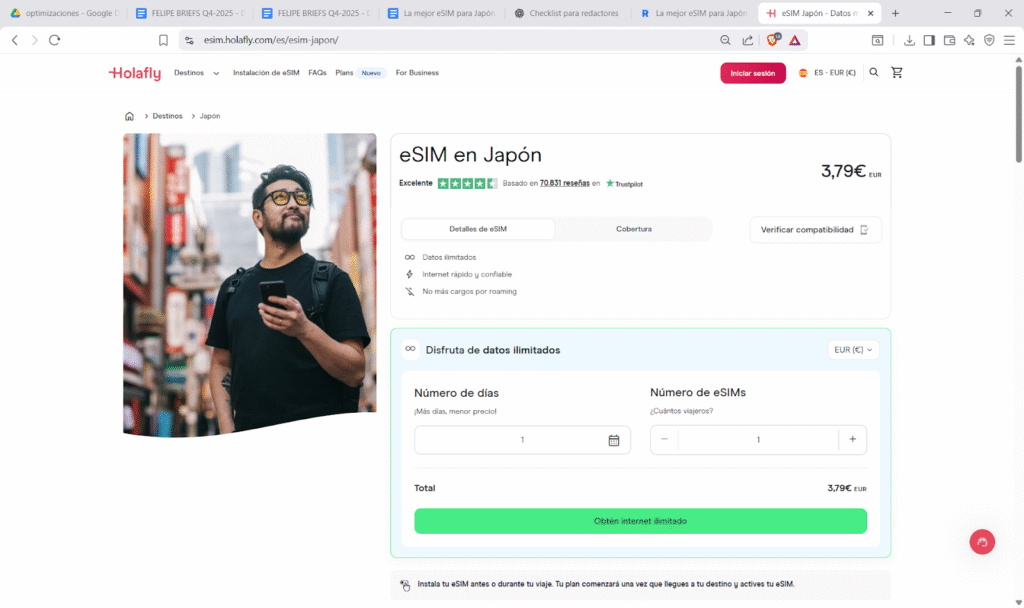
Task: Toggle the browser sidebar panel
Action: (x=929, y=40)
